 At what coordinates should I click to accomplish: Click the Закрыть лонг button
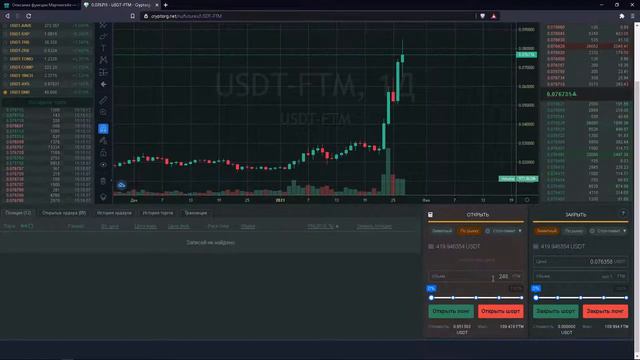(605, 311)
